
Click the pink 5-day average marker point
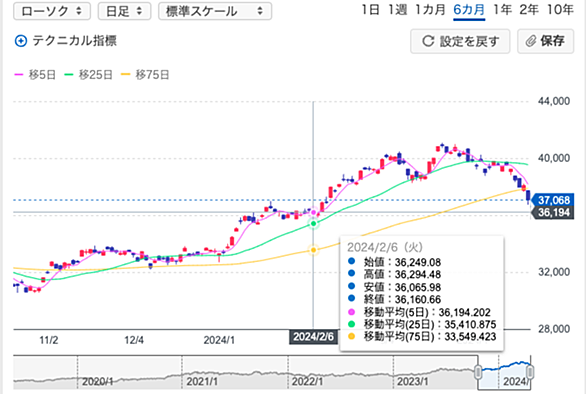click(x=314, y=212)
